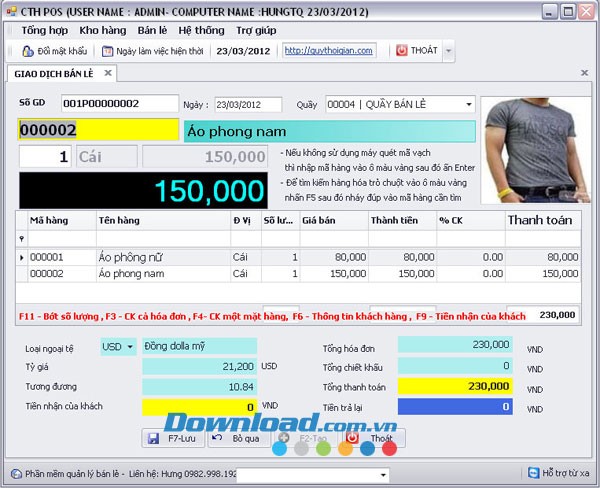Screen dimensions: 600x488
Task: Open the guythoigian.com link
Action: tap(329, 51)
